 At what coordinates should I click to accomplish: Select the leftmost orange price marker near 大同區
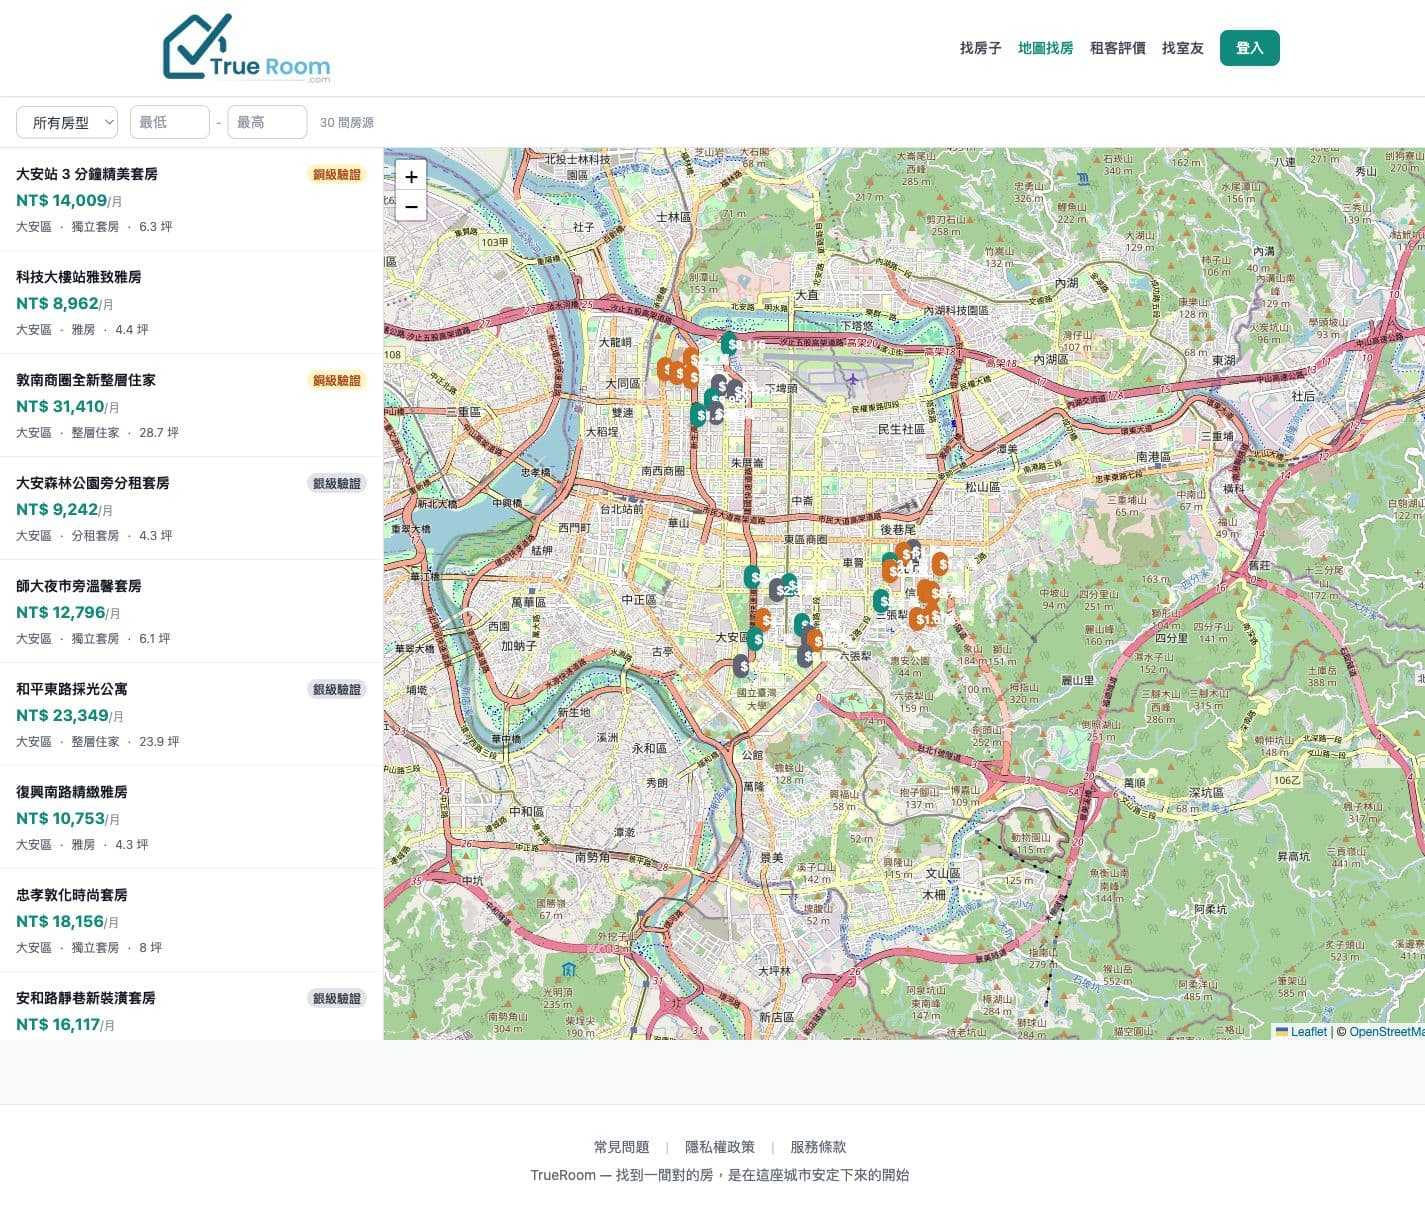[665, 369]
